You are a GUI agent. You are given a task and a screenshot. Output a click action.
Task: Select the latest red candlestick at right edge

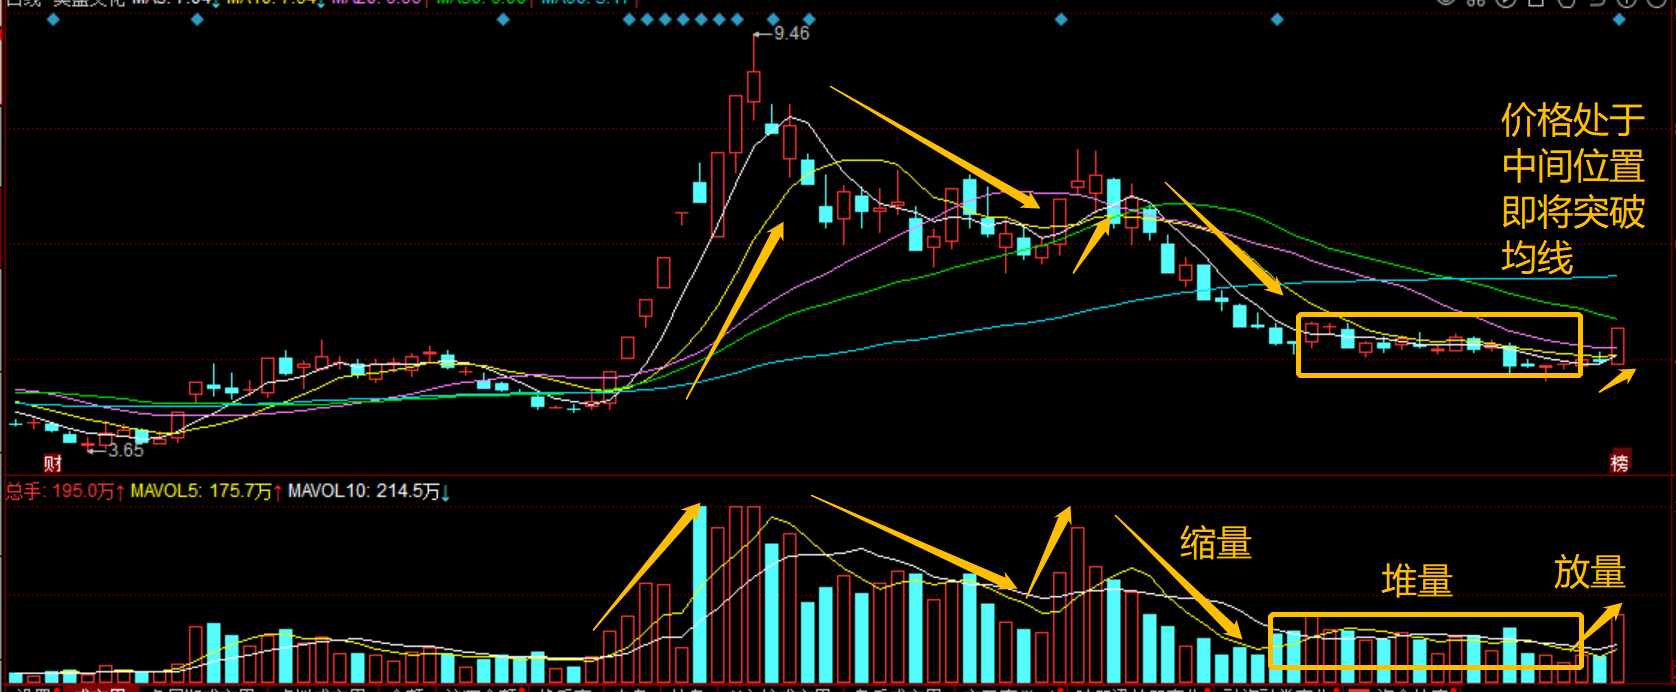[x=1618, y=346]
